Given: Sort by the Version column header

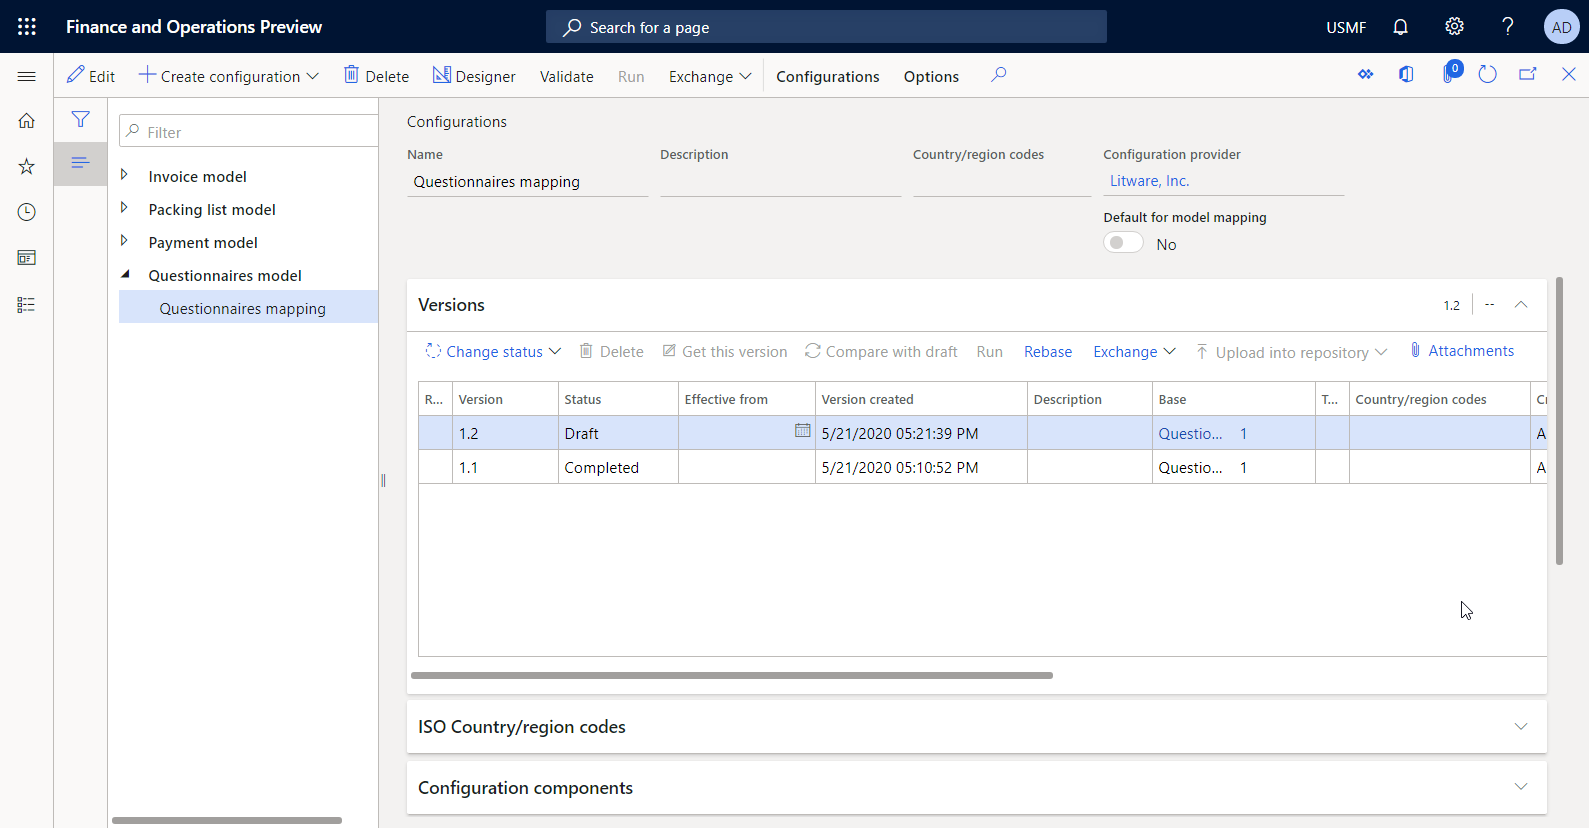Looking at the screenshot, I should pos(505,399).
